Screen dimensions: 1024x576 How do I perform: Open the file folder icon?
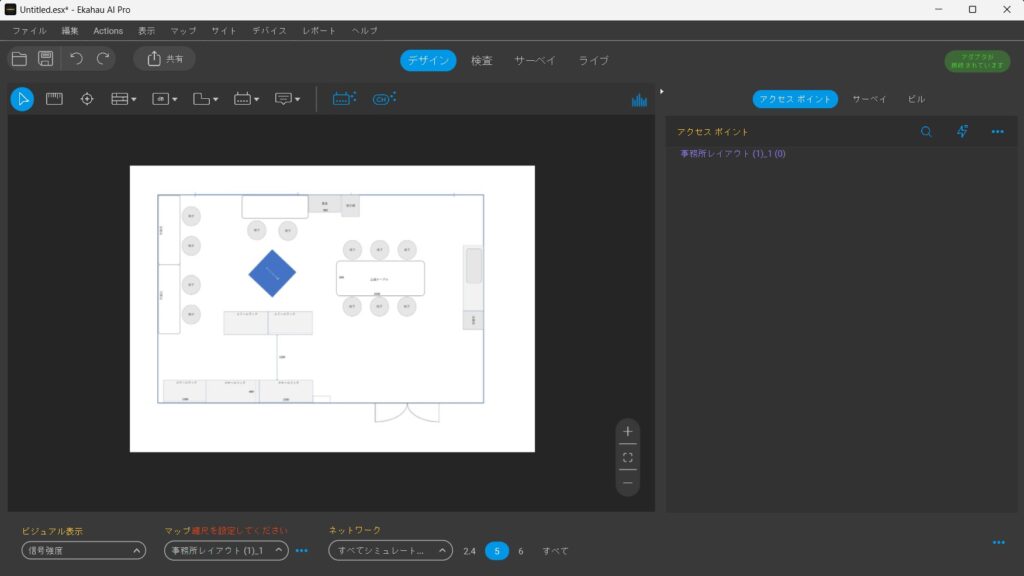[19, 59]
